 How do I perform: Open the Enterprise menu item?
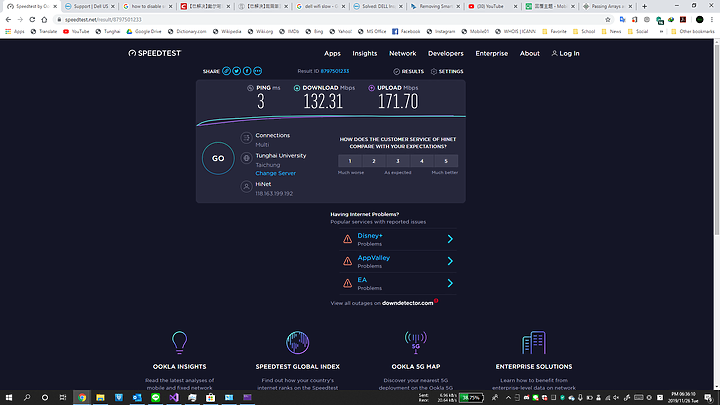pos(492,53)
